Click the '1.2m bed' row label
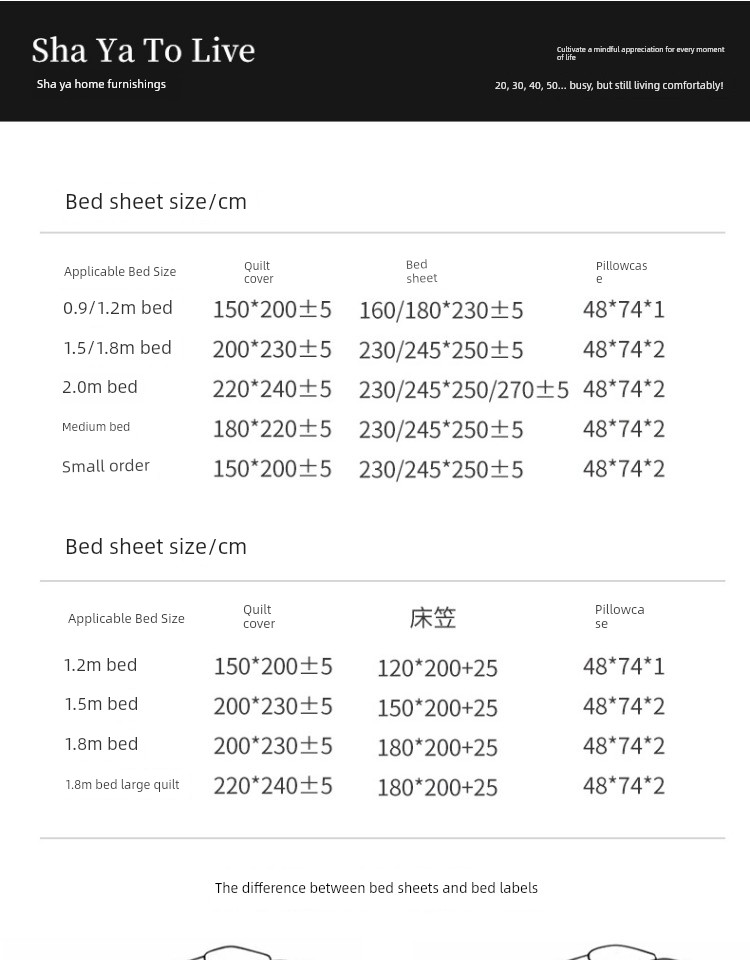Screen dimensions: 750x960 tap(101, 665)
